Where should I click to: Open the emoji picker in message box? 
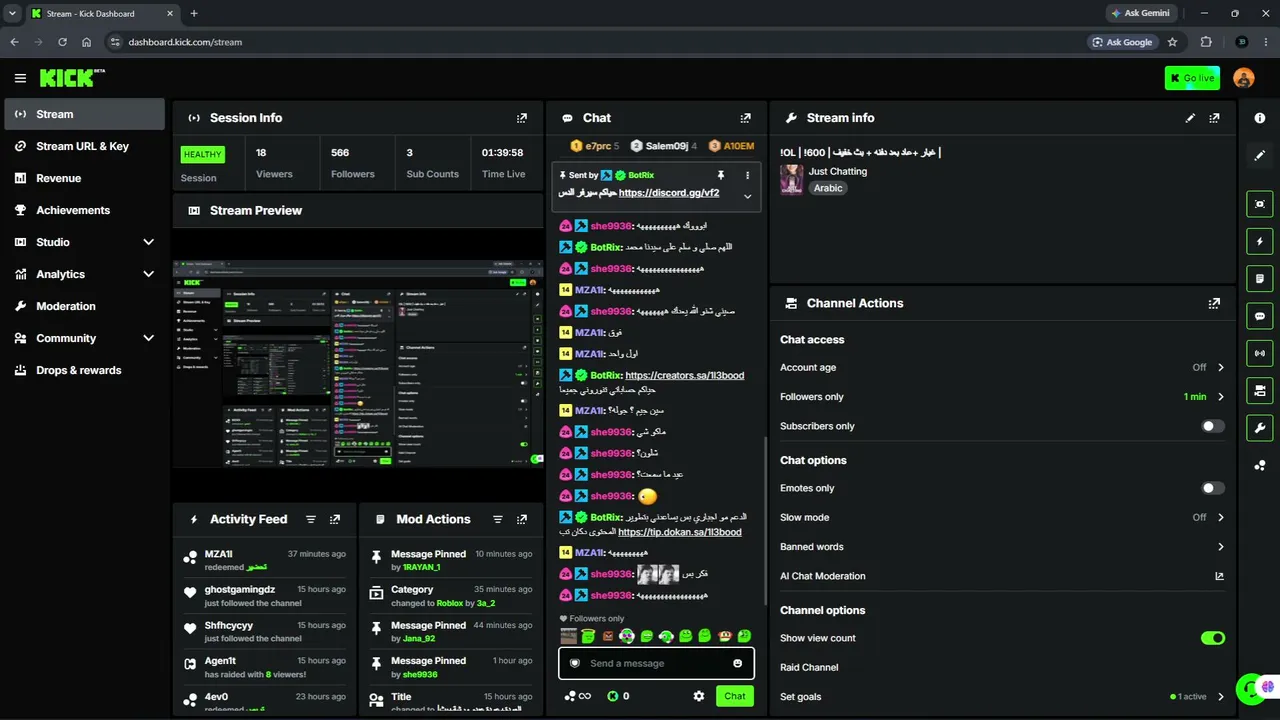(x=738, y=663)
